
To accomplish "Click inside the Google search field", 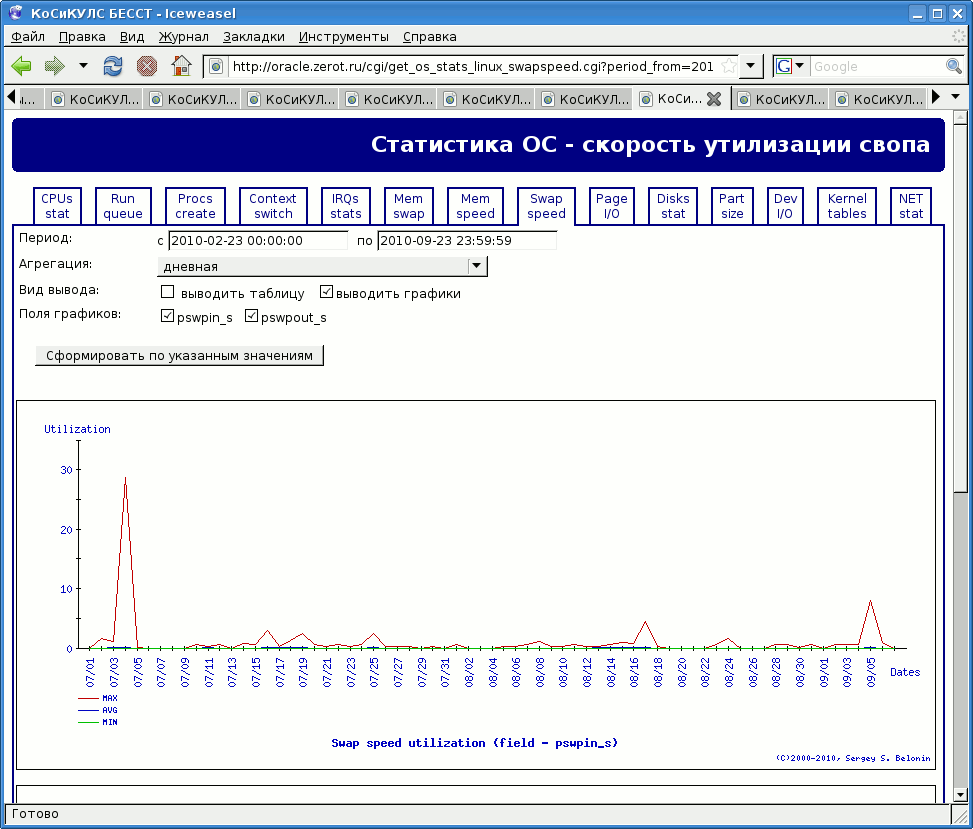I will (877, 66).
